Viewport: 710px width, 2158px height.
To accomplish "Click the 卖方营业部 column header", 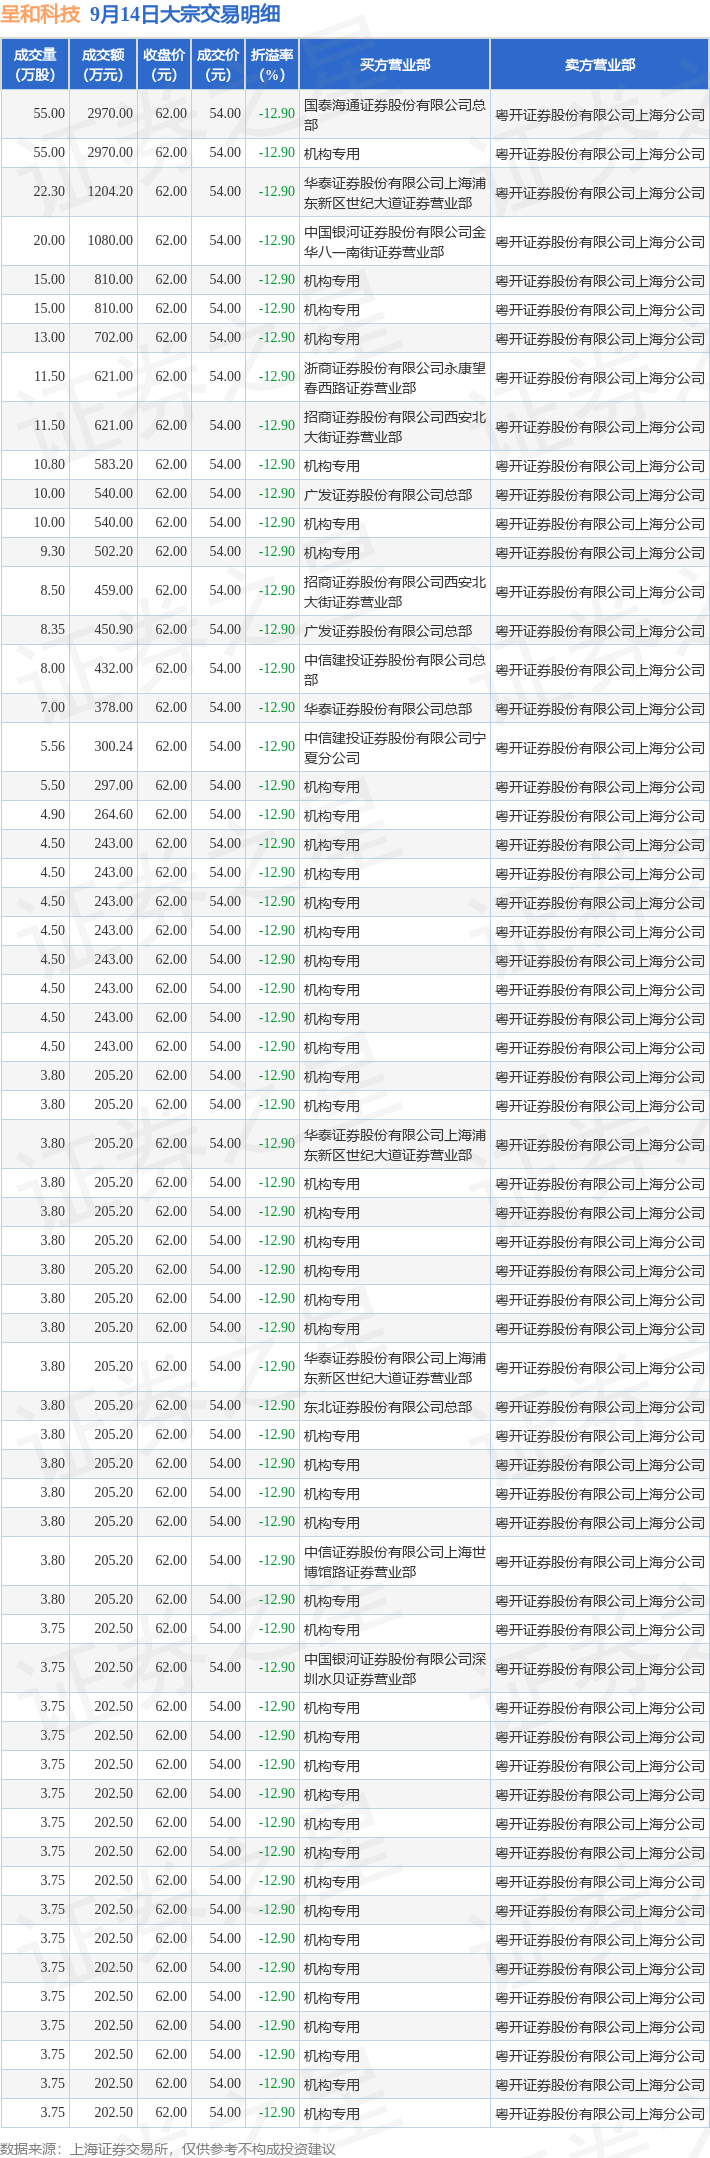I will point(600,65).
